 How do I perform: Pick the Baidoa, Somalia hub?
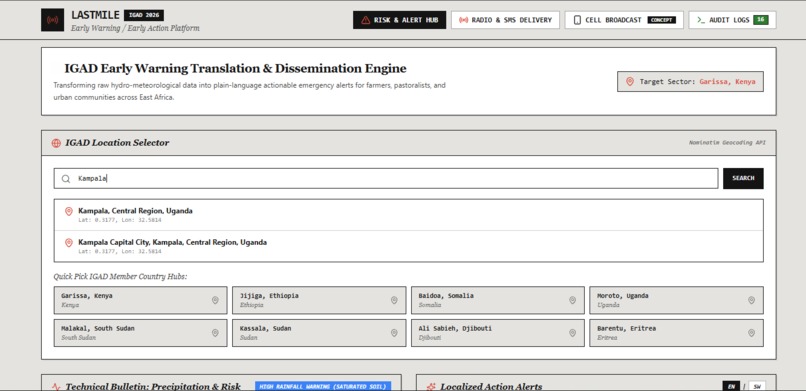pos(498,300)
